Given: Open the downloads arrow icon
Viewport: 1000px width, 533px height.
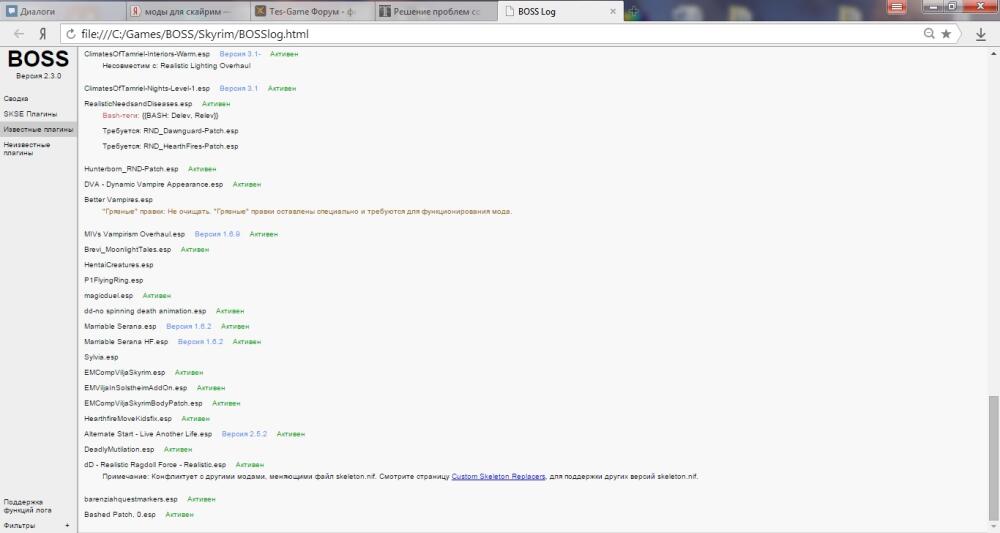Looking at the screenshot, I should tap(981, 34).
